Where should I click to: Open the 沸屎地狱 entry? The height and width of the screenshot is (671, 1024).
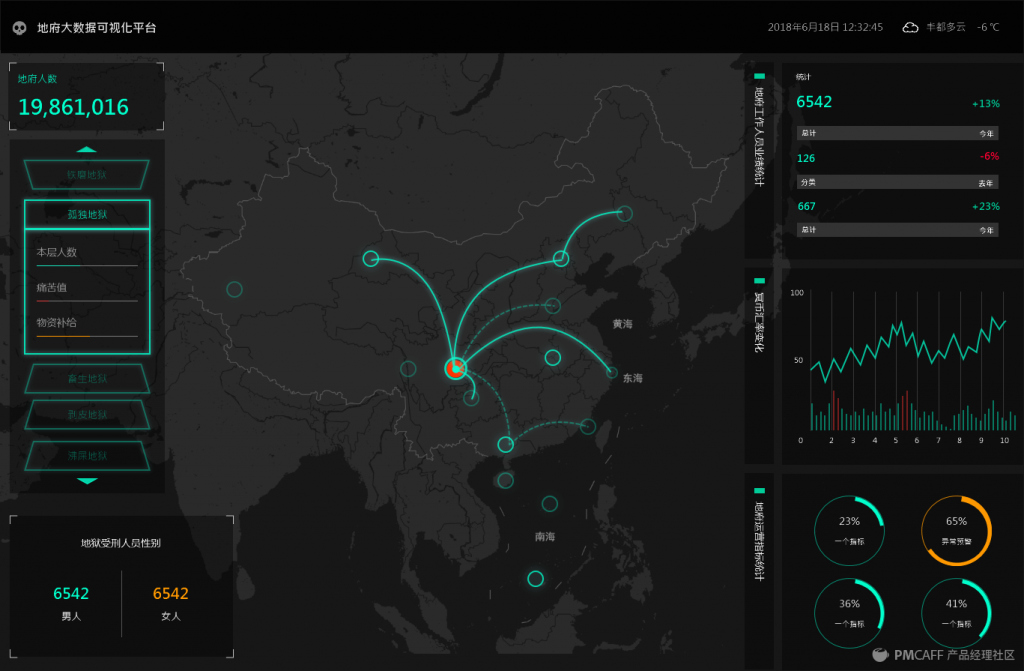[87, 456]
